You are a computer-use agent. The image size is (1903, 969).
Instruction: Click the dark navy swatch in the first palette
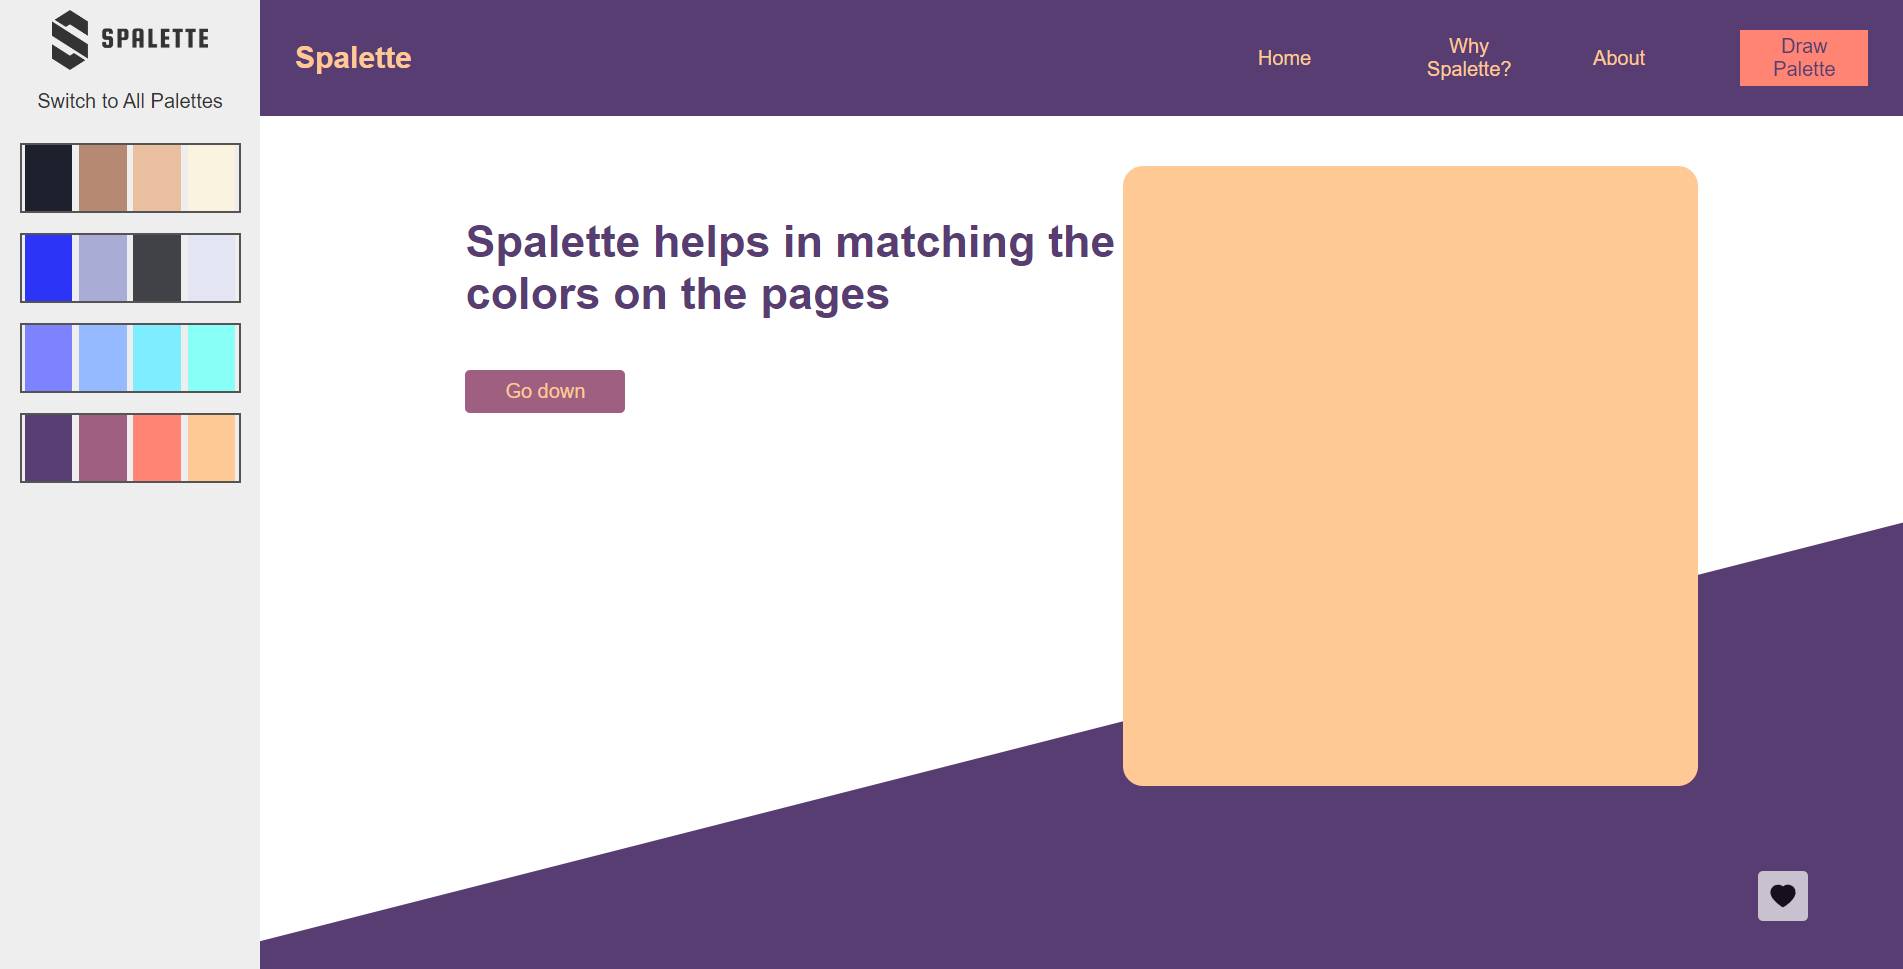[48, 177]
